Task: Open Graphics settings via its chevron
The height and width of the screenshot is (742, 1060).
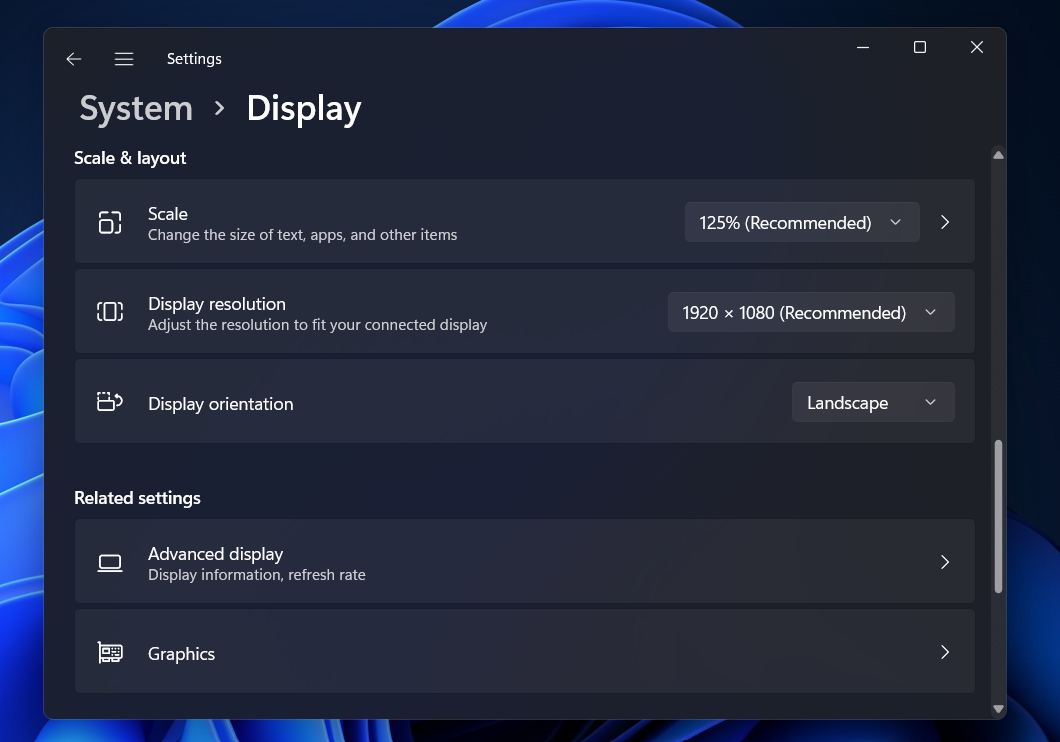Action: pyautogui.click(x=945, y=652)
